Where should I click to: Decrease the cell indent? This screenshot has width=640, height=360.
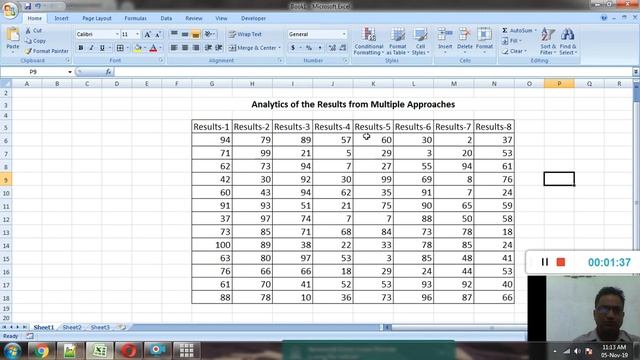tap(208, 48)
